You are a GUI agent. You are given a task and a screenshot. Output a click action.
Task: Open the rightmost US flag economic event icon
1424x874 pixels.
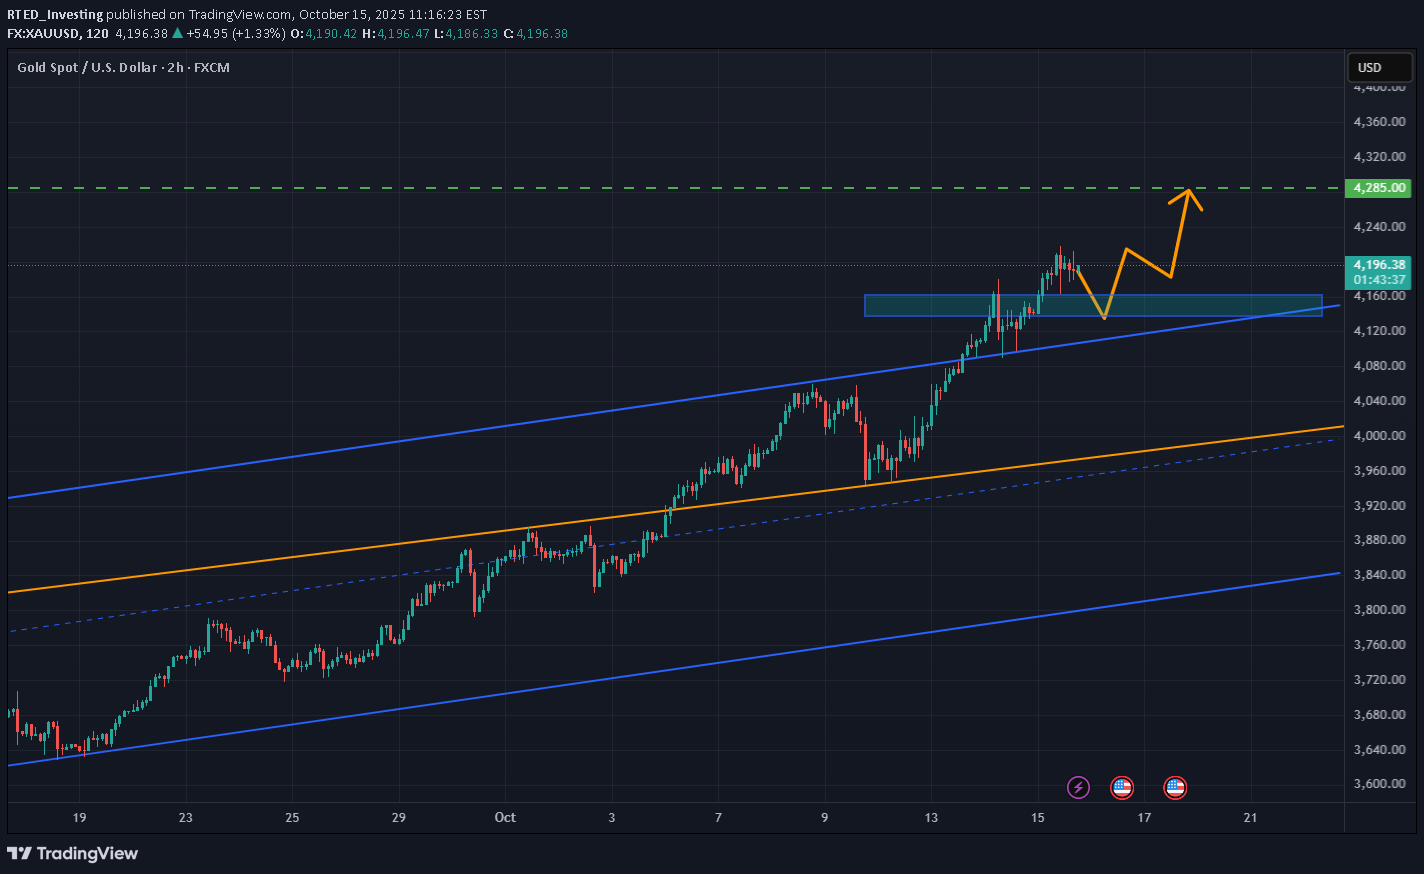pyautogui.click(x=1175, y=788)
